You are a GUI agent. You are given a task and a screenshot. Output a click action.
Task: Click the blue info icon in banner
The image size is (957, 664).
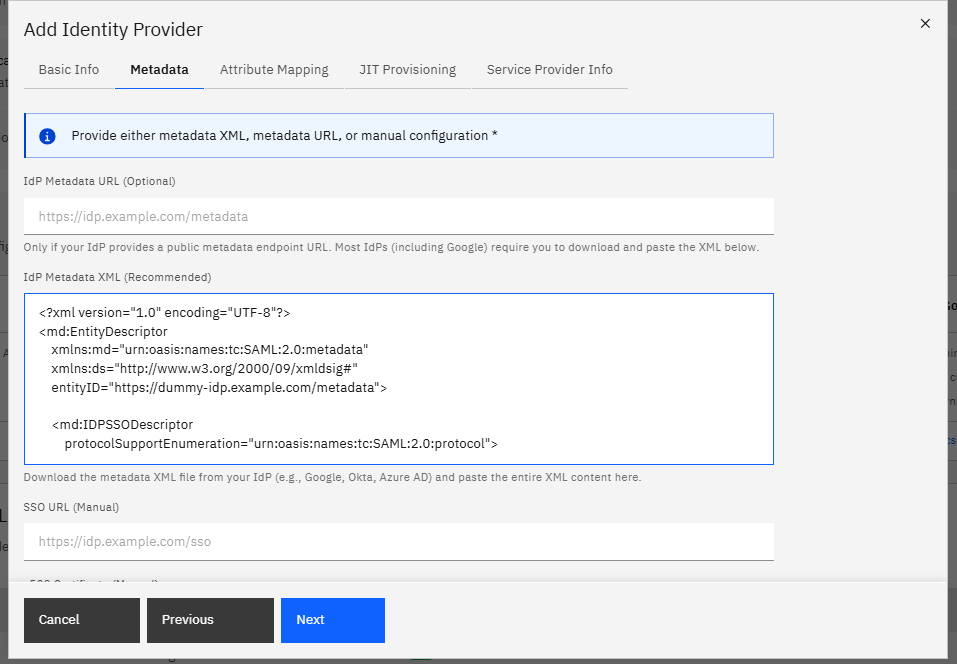click(47, 136)
